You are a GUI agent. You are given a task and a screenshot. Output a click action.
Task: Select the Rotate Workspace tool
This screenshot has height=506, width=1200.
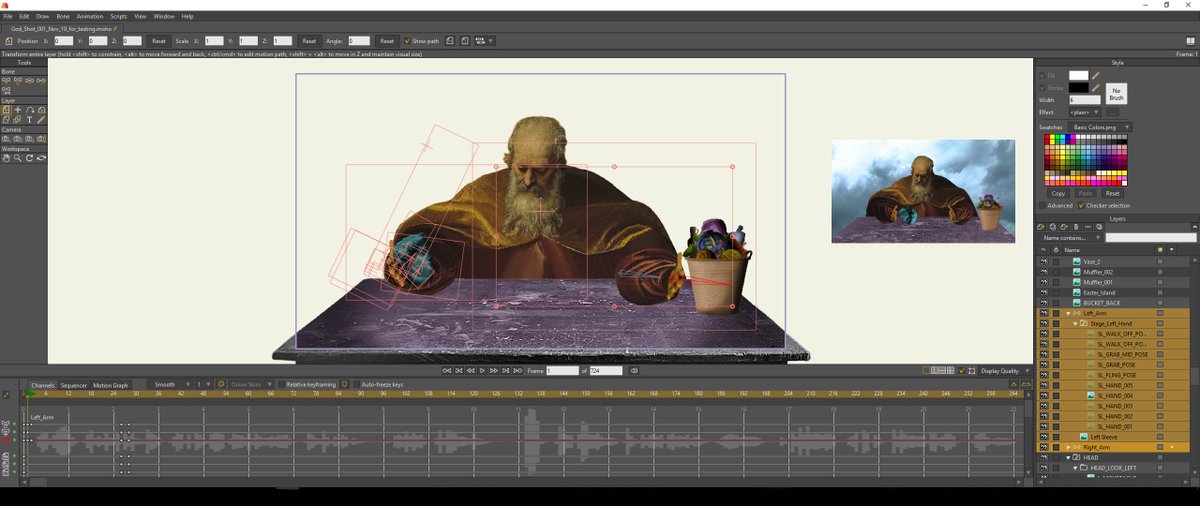(x=30, y=158)
